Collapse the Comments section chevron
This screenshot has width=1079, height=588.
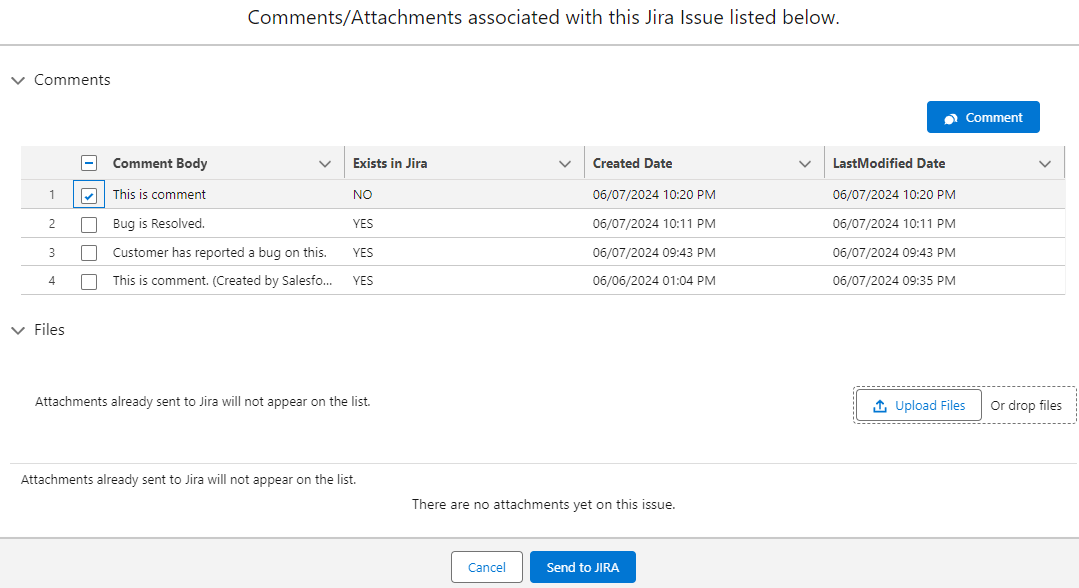[x=19, y=81]
